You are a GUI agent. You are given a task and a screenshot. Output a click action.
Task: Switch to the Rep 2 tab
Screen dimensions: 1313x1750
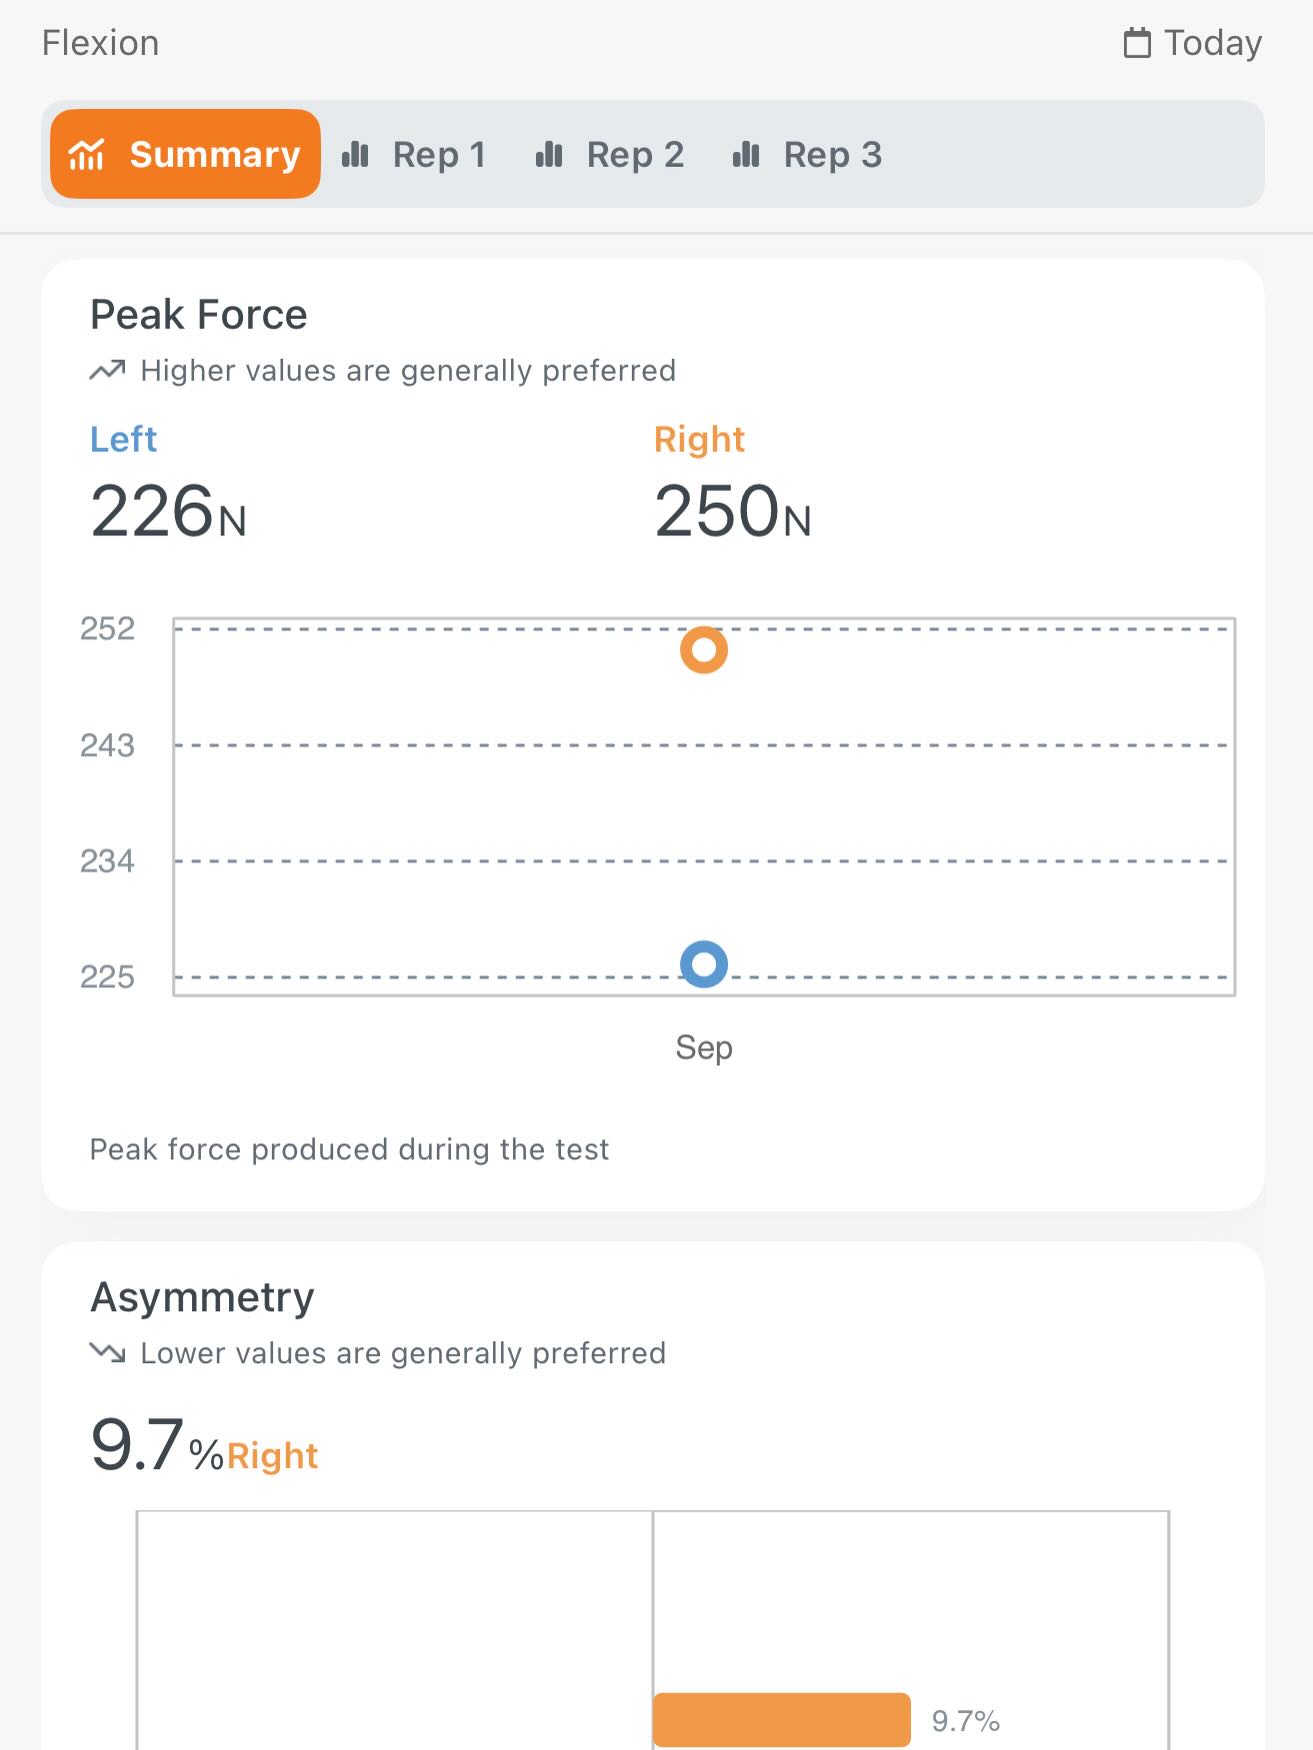(610, 154)
